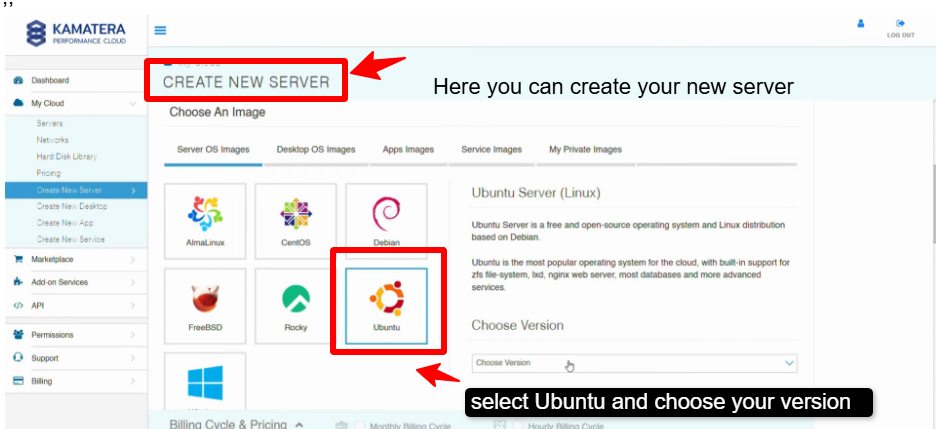Go to Dashboard in sidebar
The height and width of the screenshot is (429, 936).
50,80
